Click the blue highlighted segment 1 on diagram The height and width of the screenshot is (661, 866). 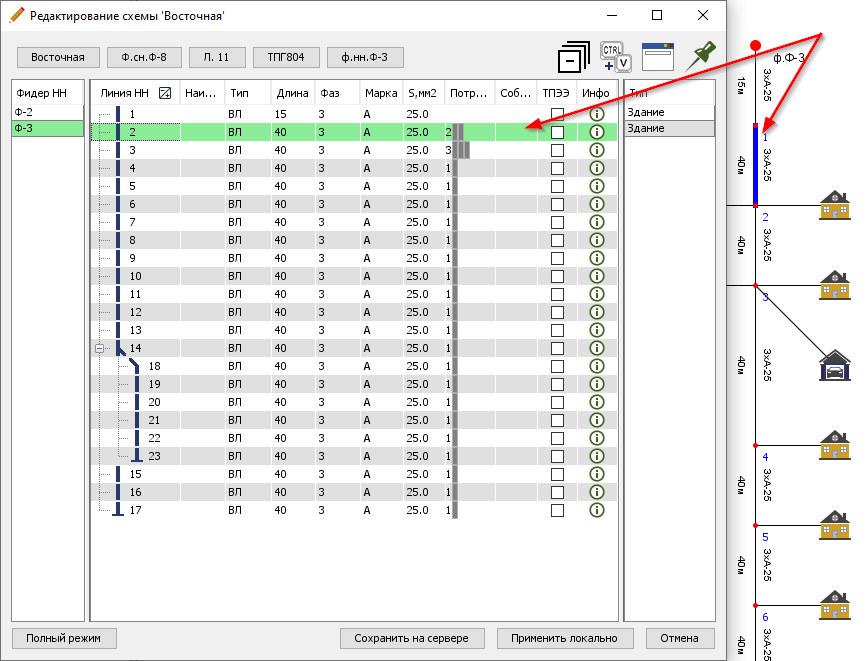click(x=756, y=166)
